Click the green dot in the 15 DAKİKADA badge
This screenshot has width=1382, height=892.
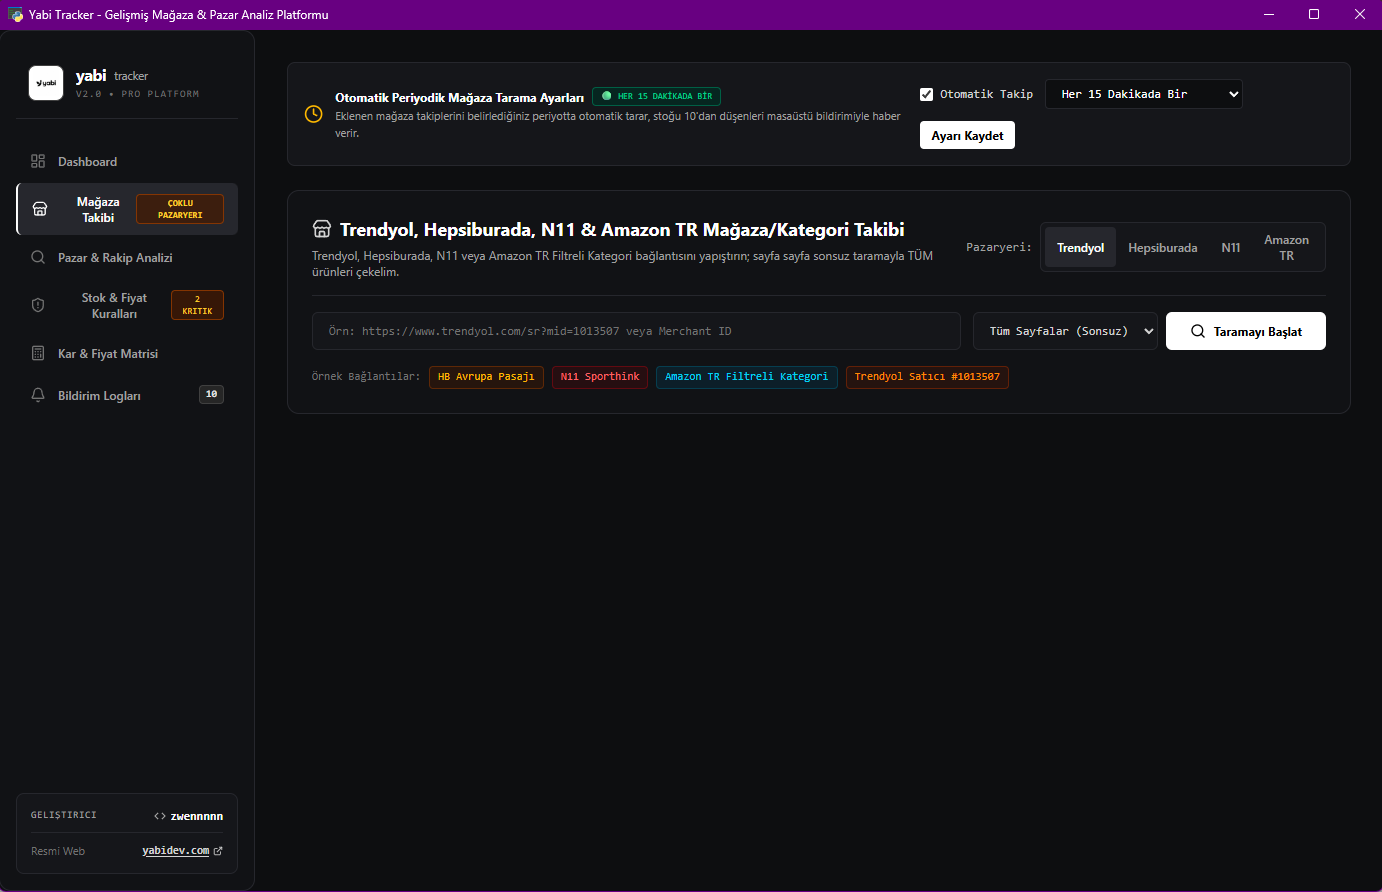click(x=606, y=96)
